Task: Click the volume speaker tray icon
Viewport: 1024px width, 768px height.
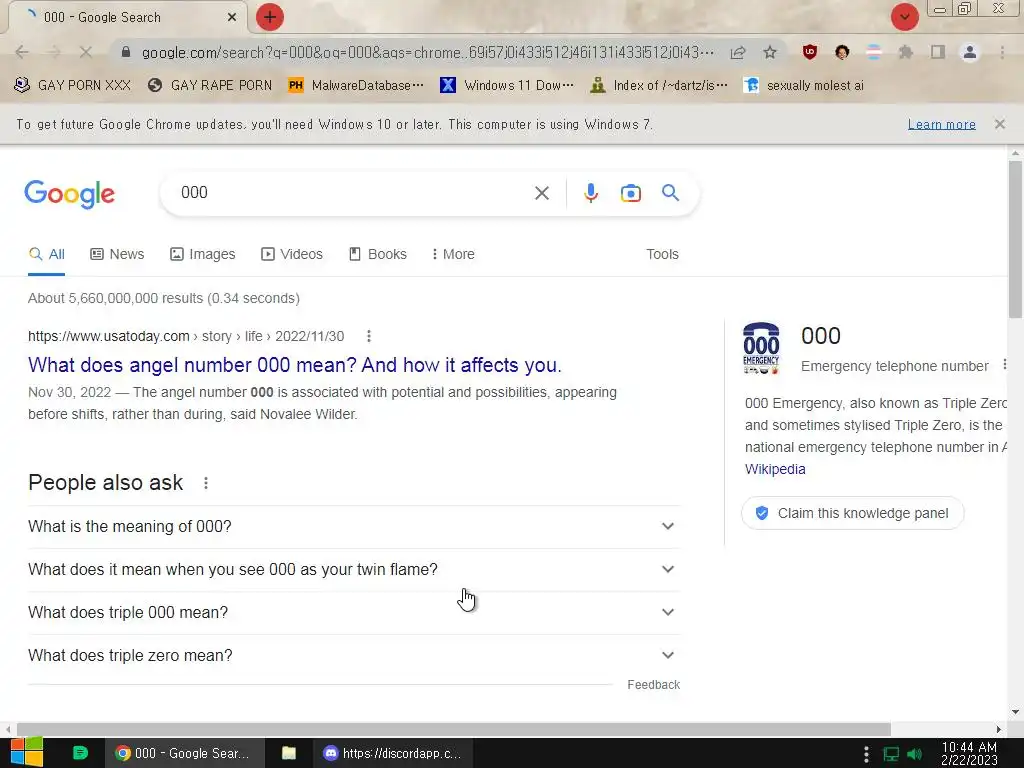Action: (915, 754)
